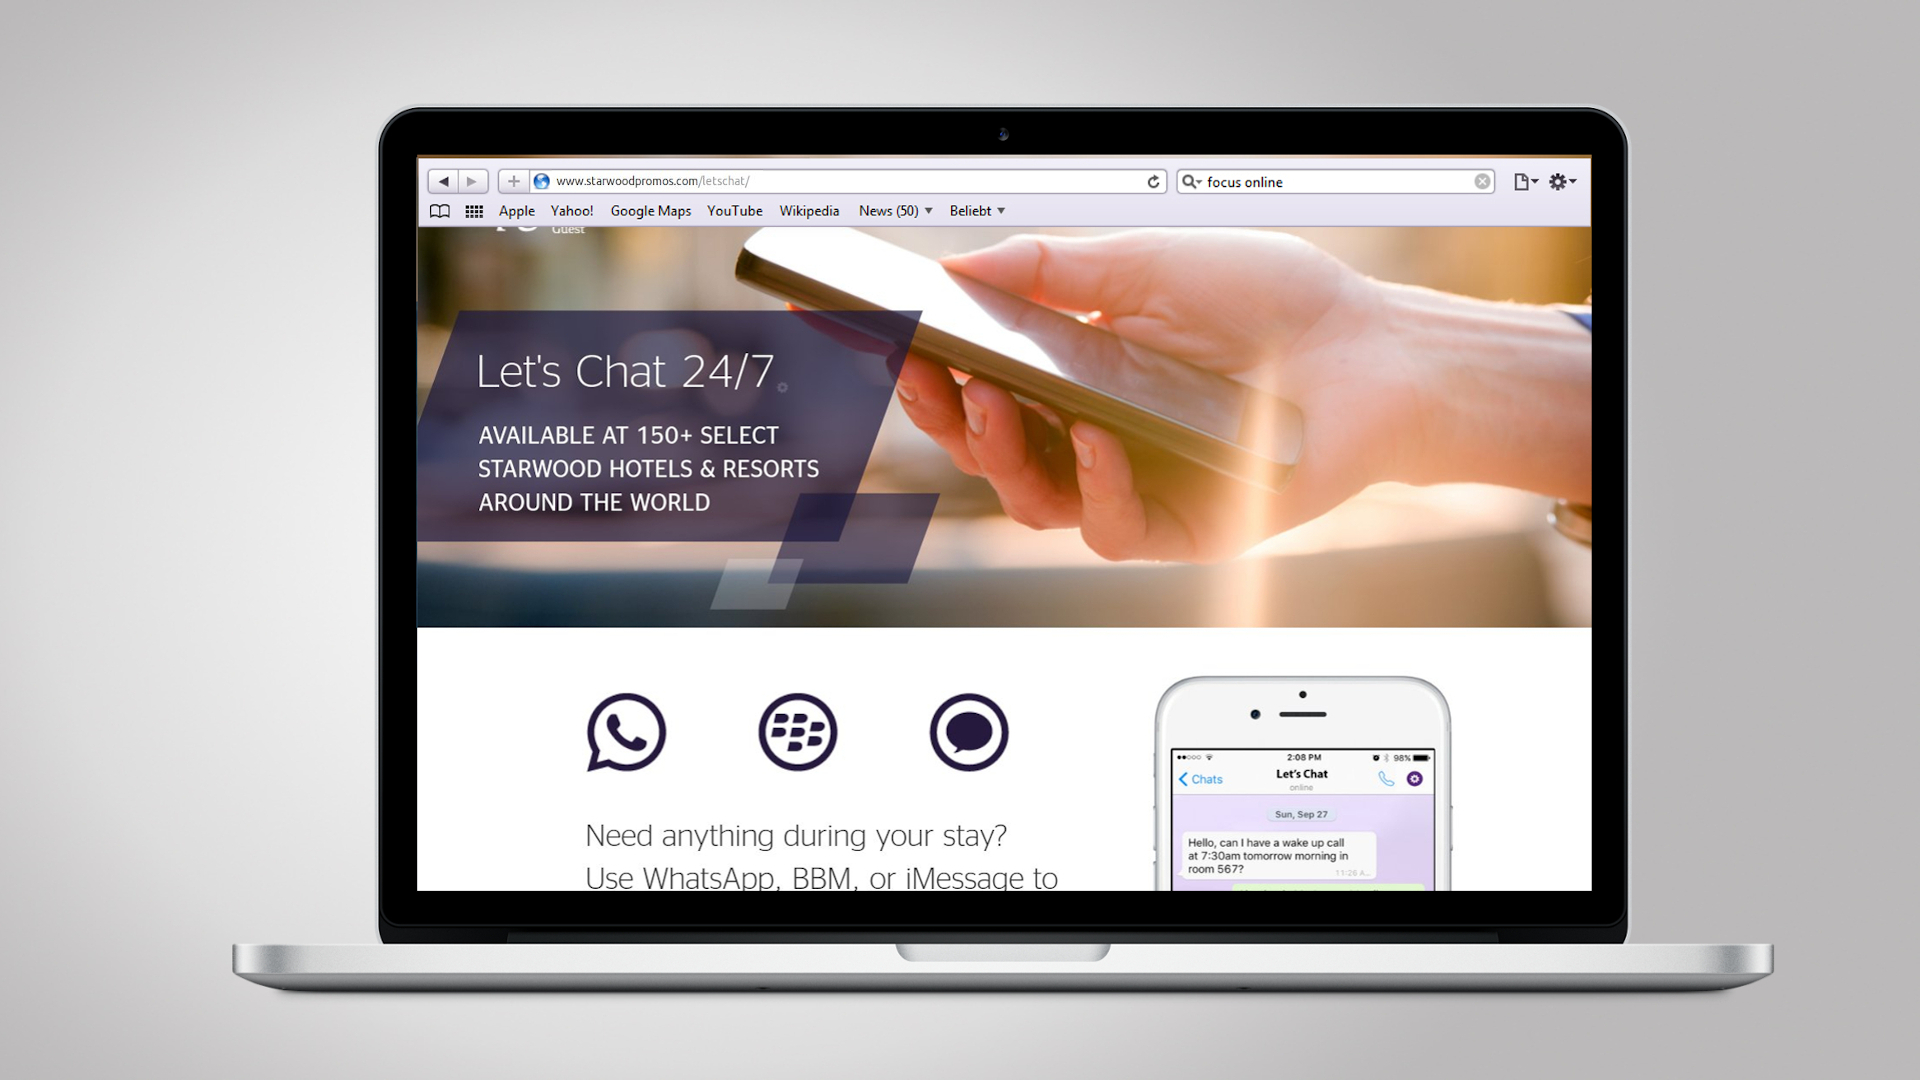Click the Apple bookmark in toolbar

(x=514, y=211)
